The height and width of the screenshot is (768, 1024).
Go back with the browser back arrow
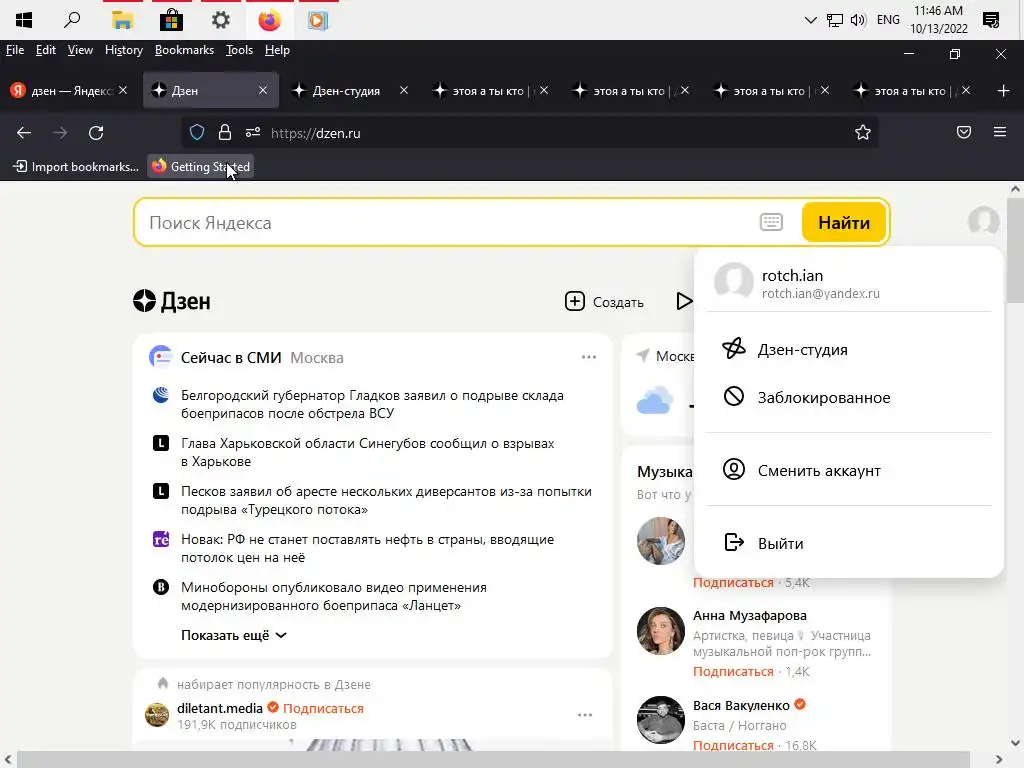(24, 133)
